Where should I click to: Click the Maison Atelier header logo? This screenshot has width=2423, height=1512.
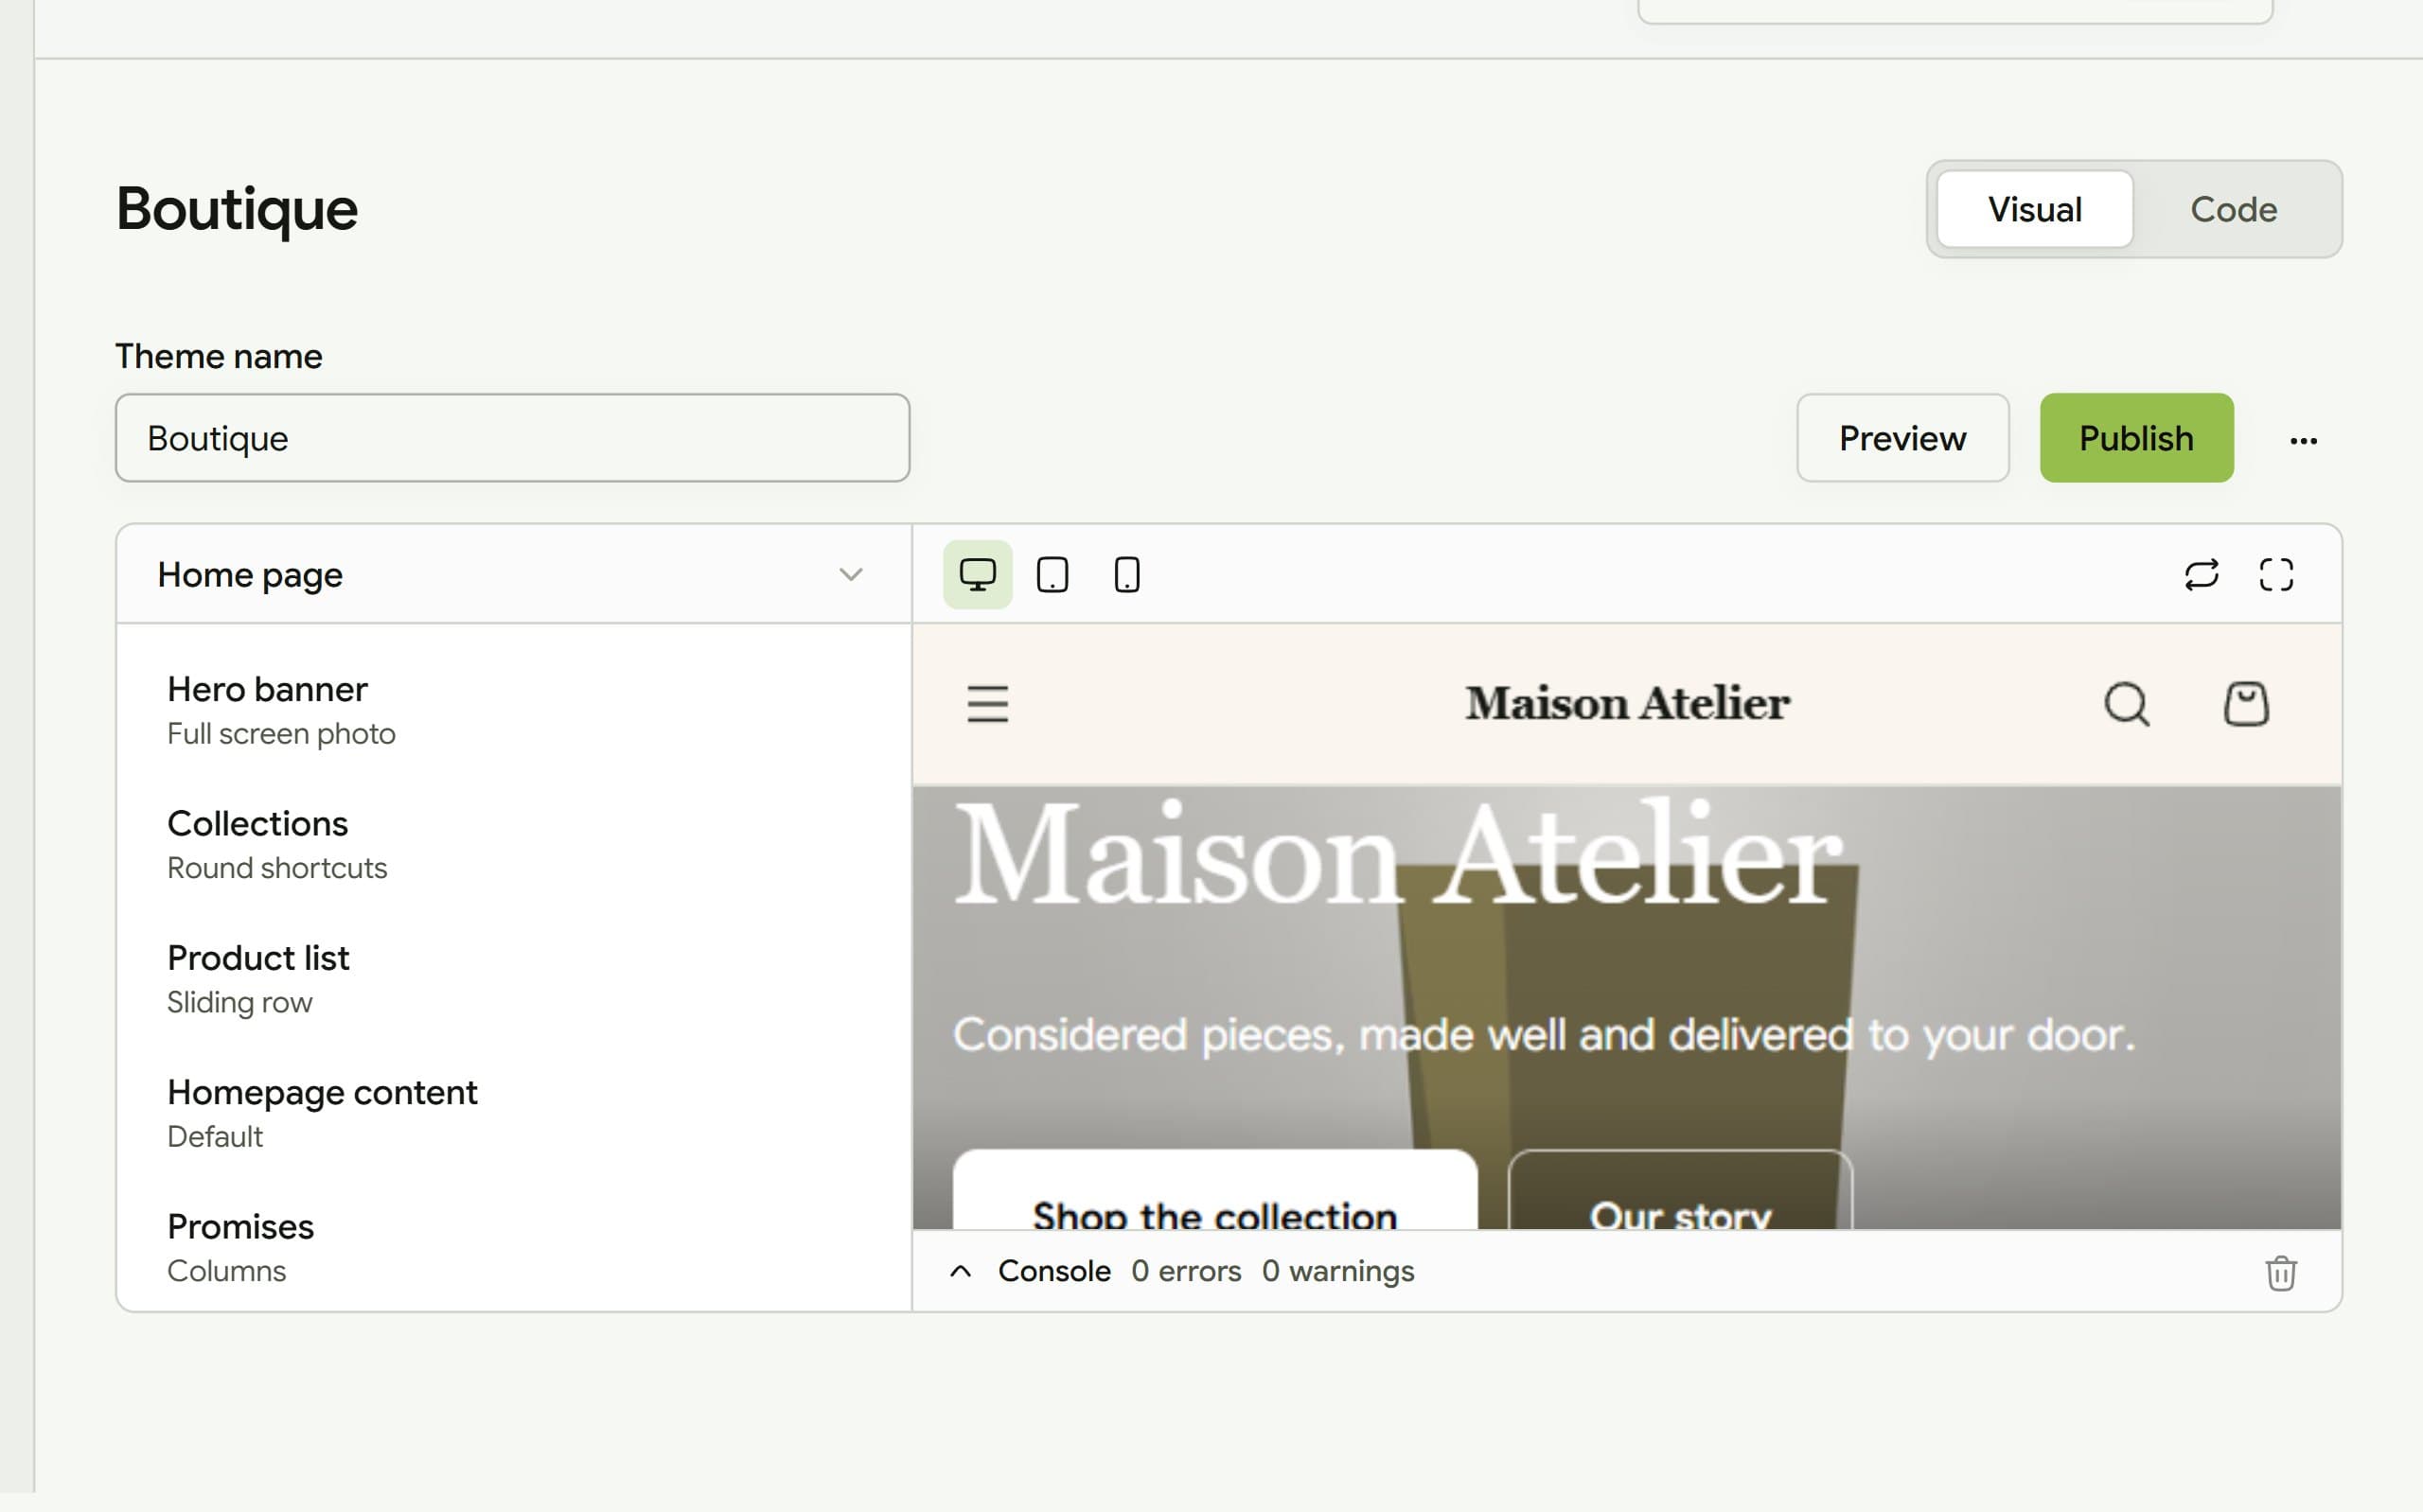click(1627, 704)
